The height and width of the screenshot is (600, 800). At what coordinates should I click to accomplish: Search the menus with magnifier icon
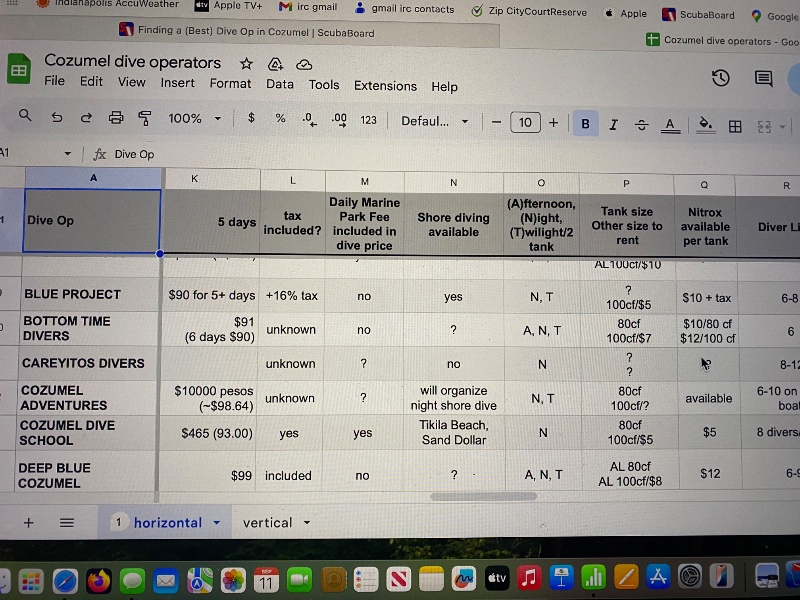pyautogui.click(x=25, y=117)
